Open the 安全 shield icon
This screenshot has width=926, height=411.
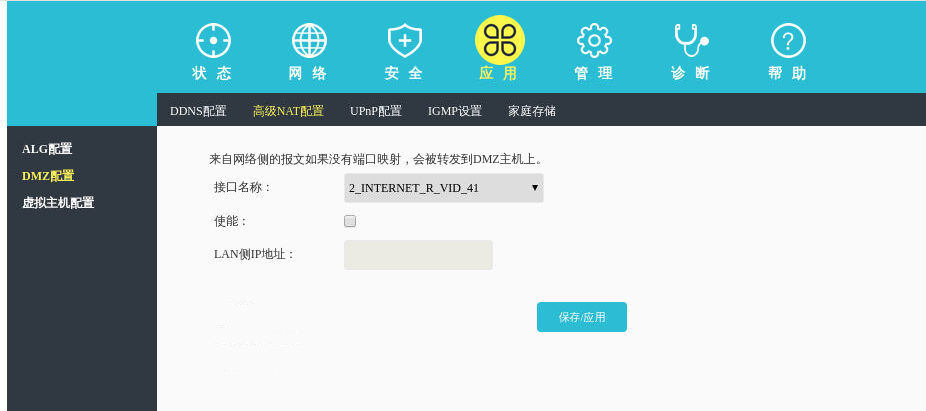coord(405,40)
